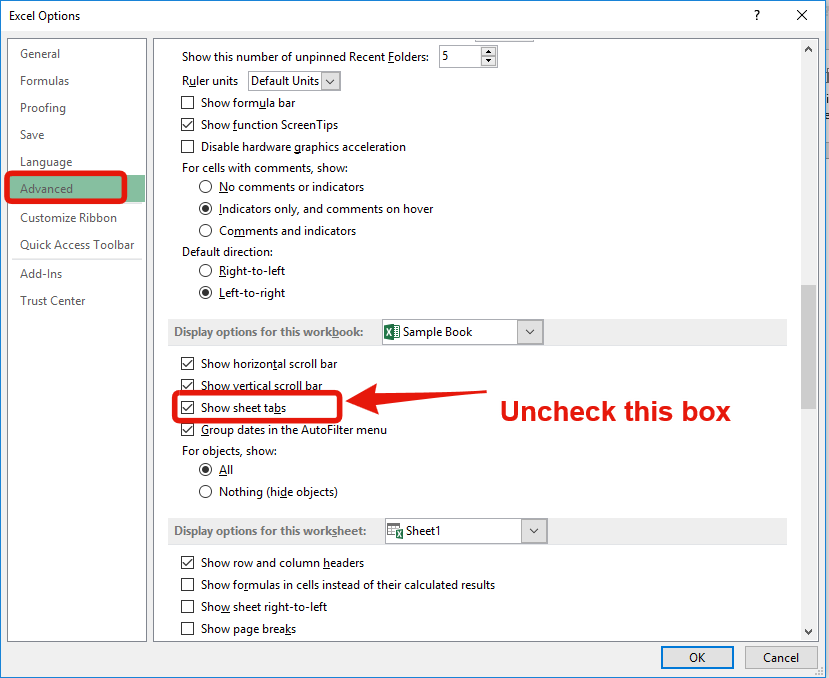
Task: Enable Show formula bar checkbox
Action: point(188,103)
